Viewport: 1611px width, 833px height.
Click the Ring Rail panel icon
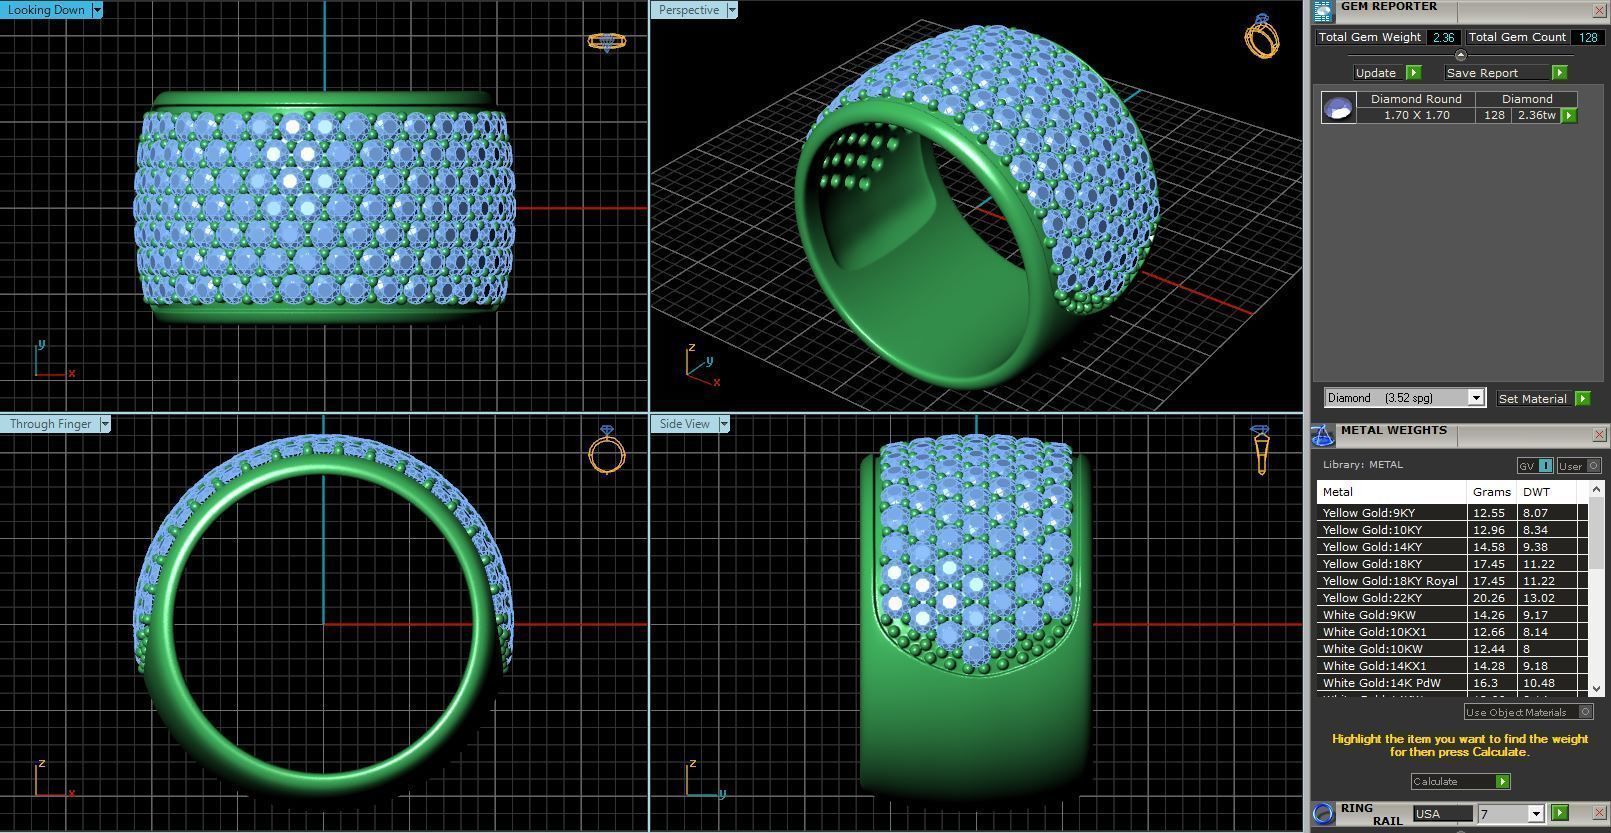1323,813
